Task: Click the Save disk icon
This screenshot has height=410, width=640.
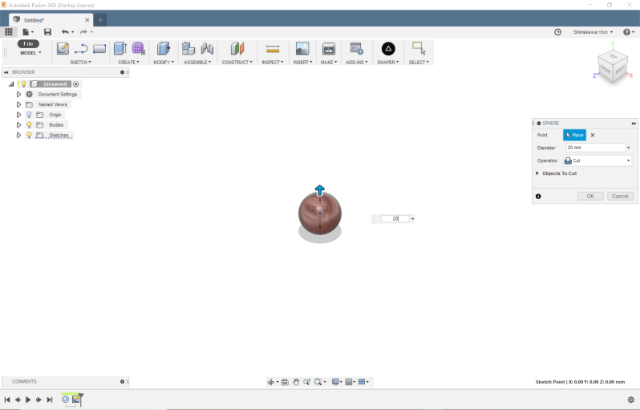Action: tap(48, 32)
